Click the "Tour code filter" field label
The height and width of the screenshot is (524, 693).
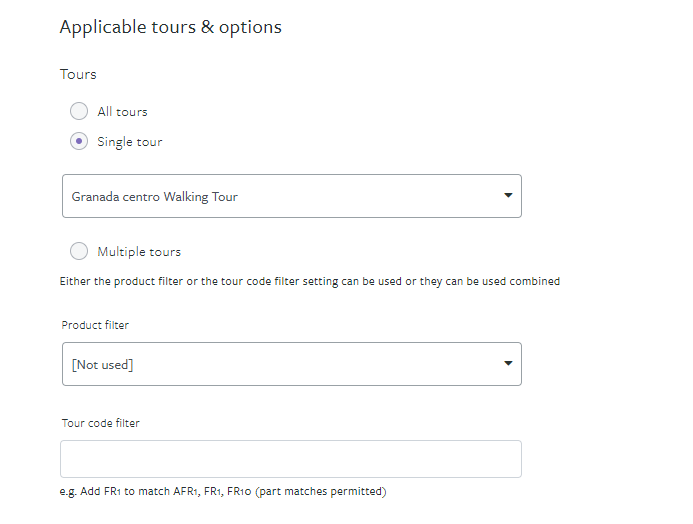100,423
